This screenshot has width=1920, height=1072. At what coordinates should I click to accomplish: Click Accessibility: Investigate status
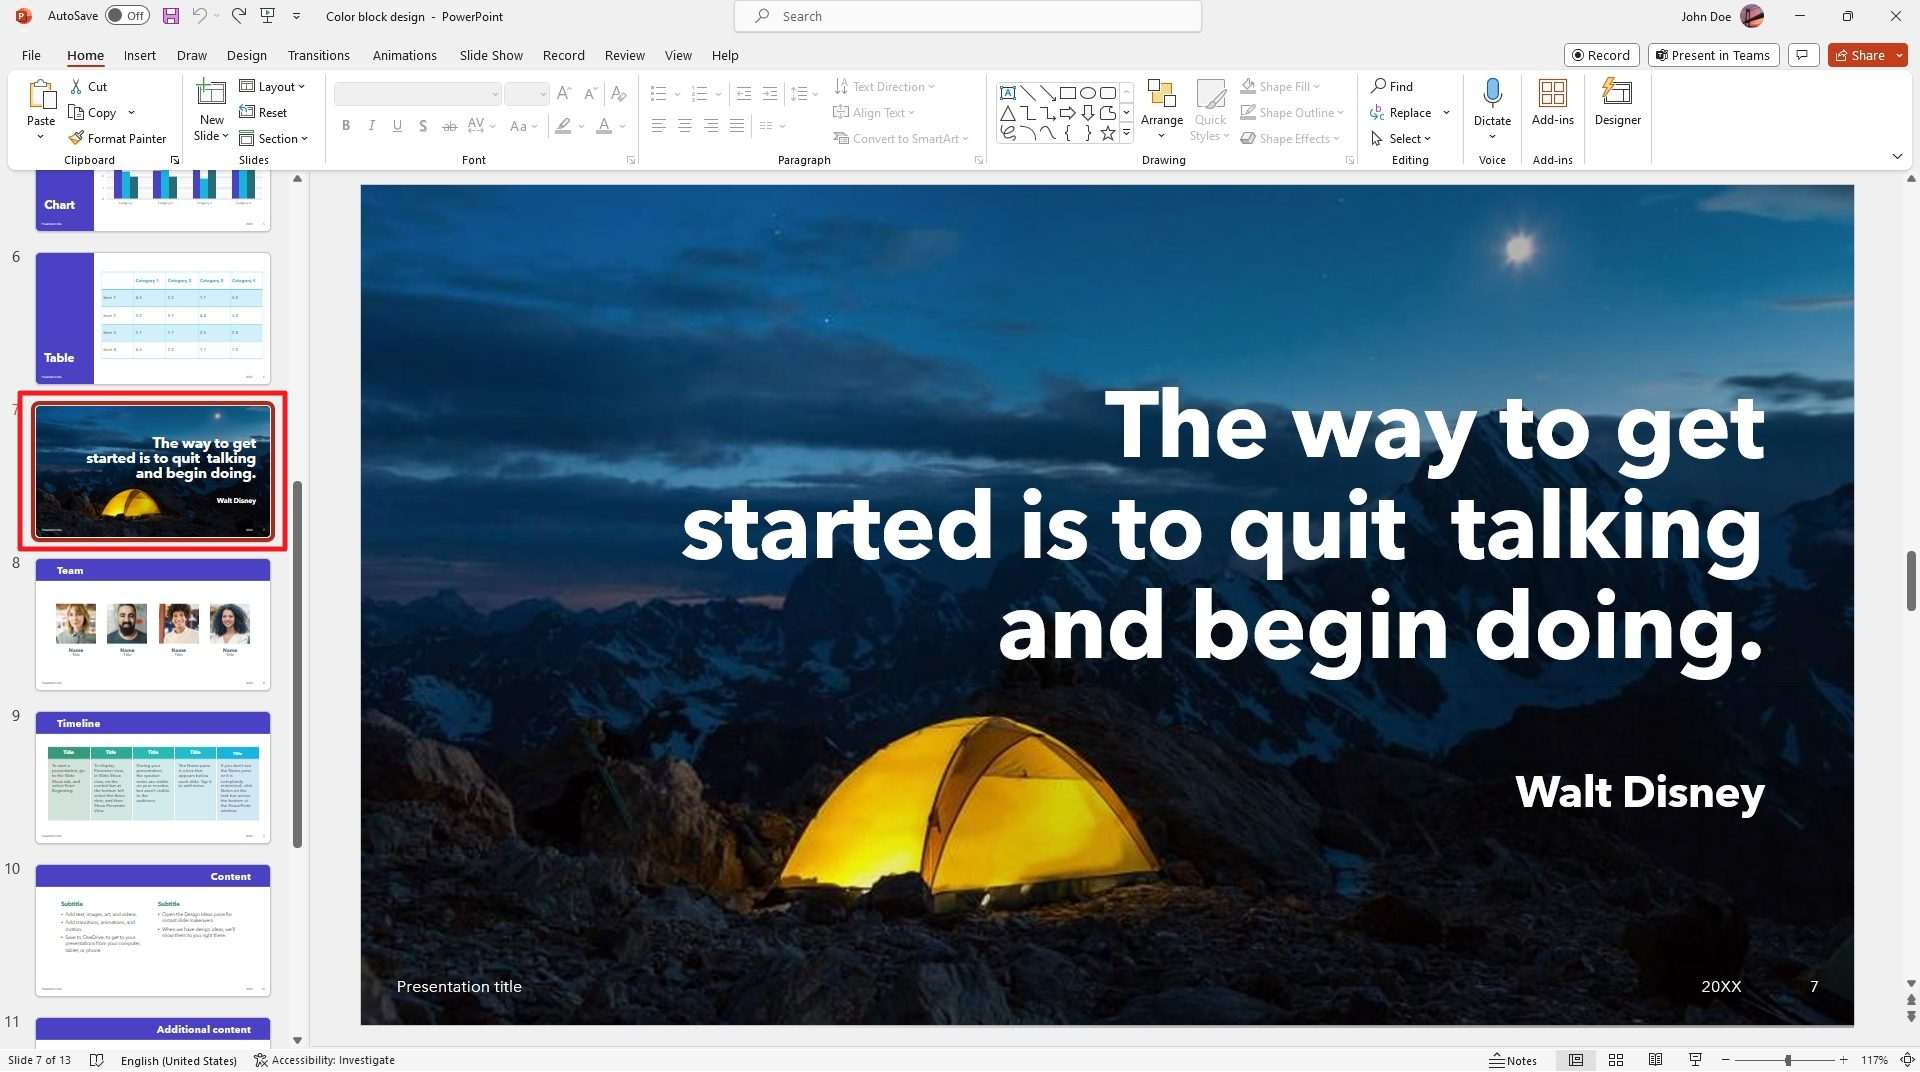[x=324, y=1060]
